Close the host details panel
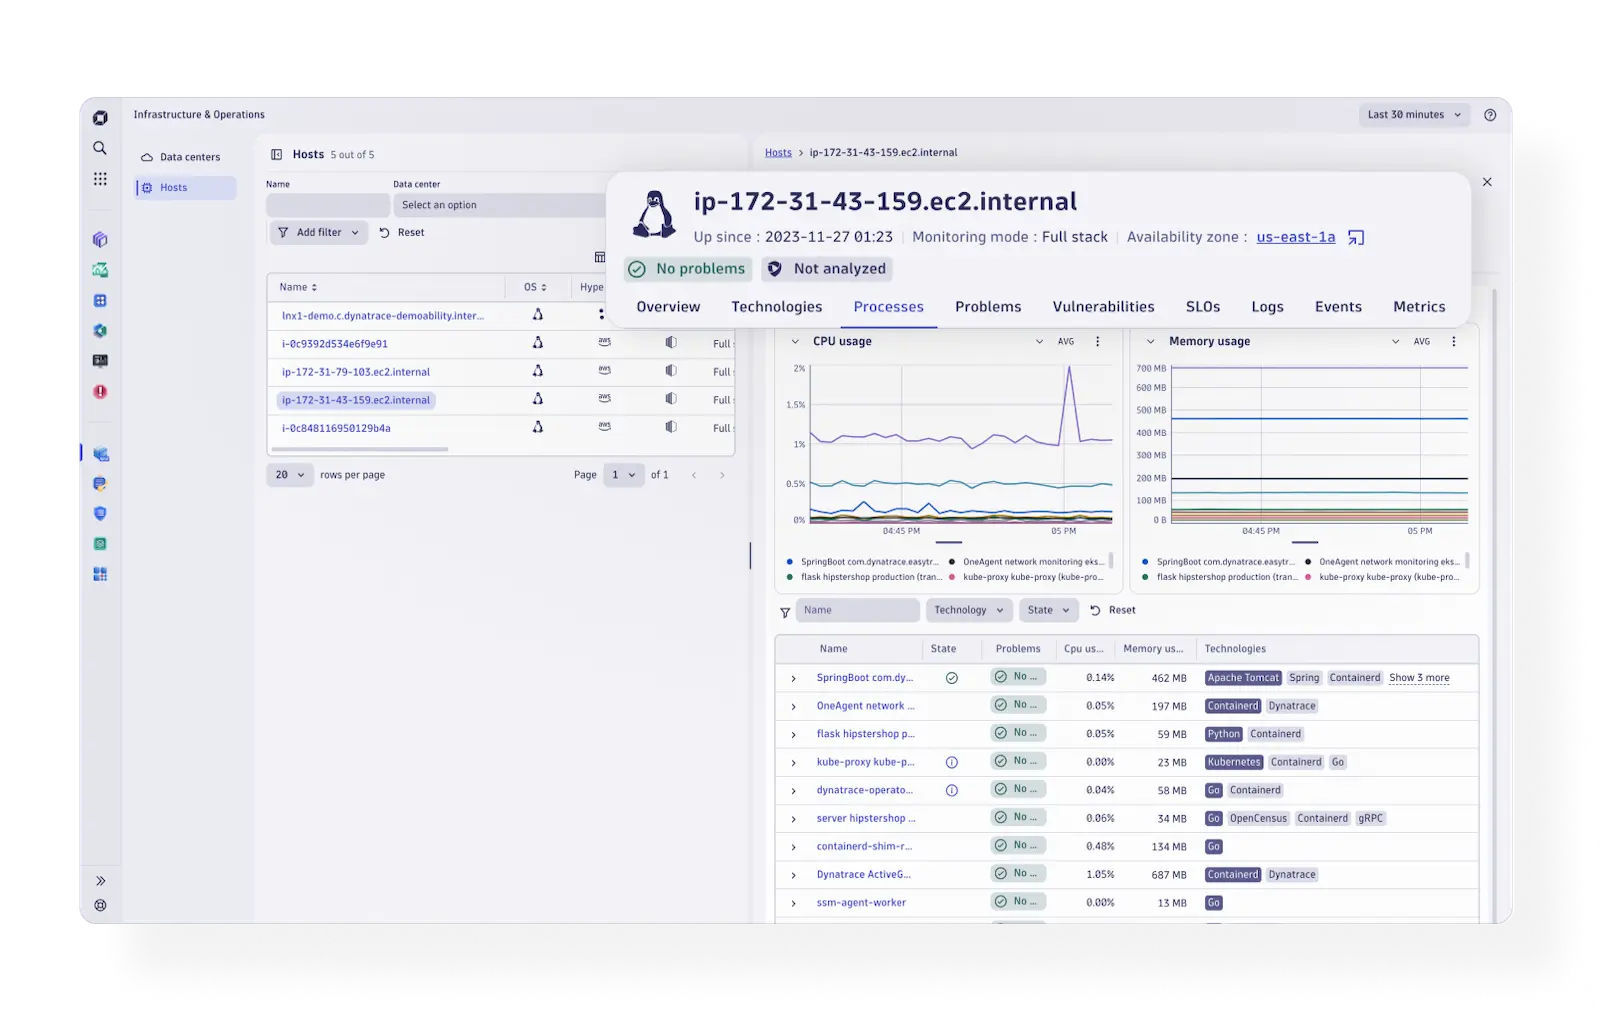 point(1487,182)
